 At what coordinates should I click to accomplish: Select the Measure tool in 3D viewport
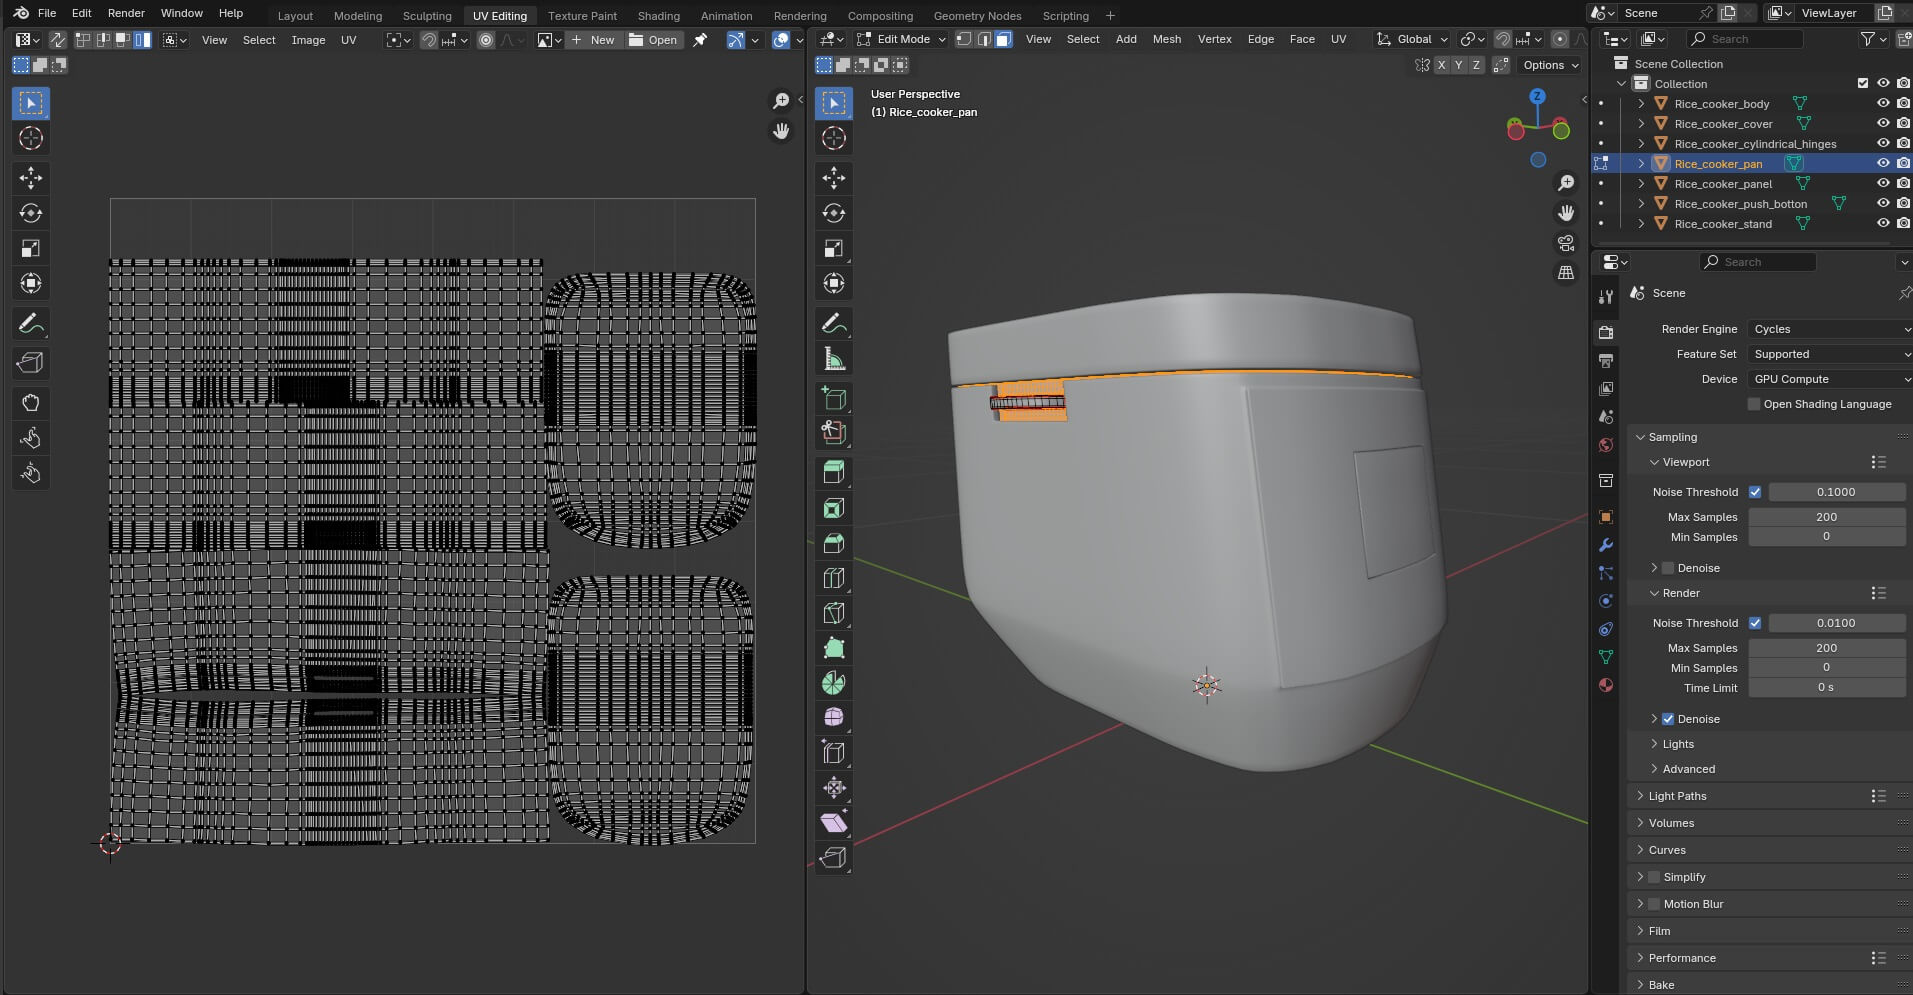click(833, 359)
